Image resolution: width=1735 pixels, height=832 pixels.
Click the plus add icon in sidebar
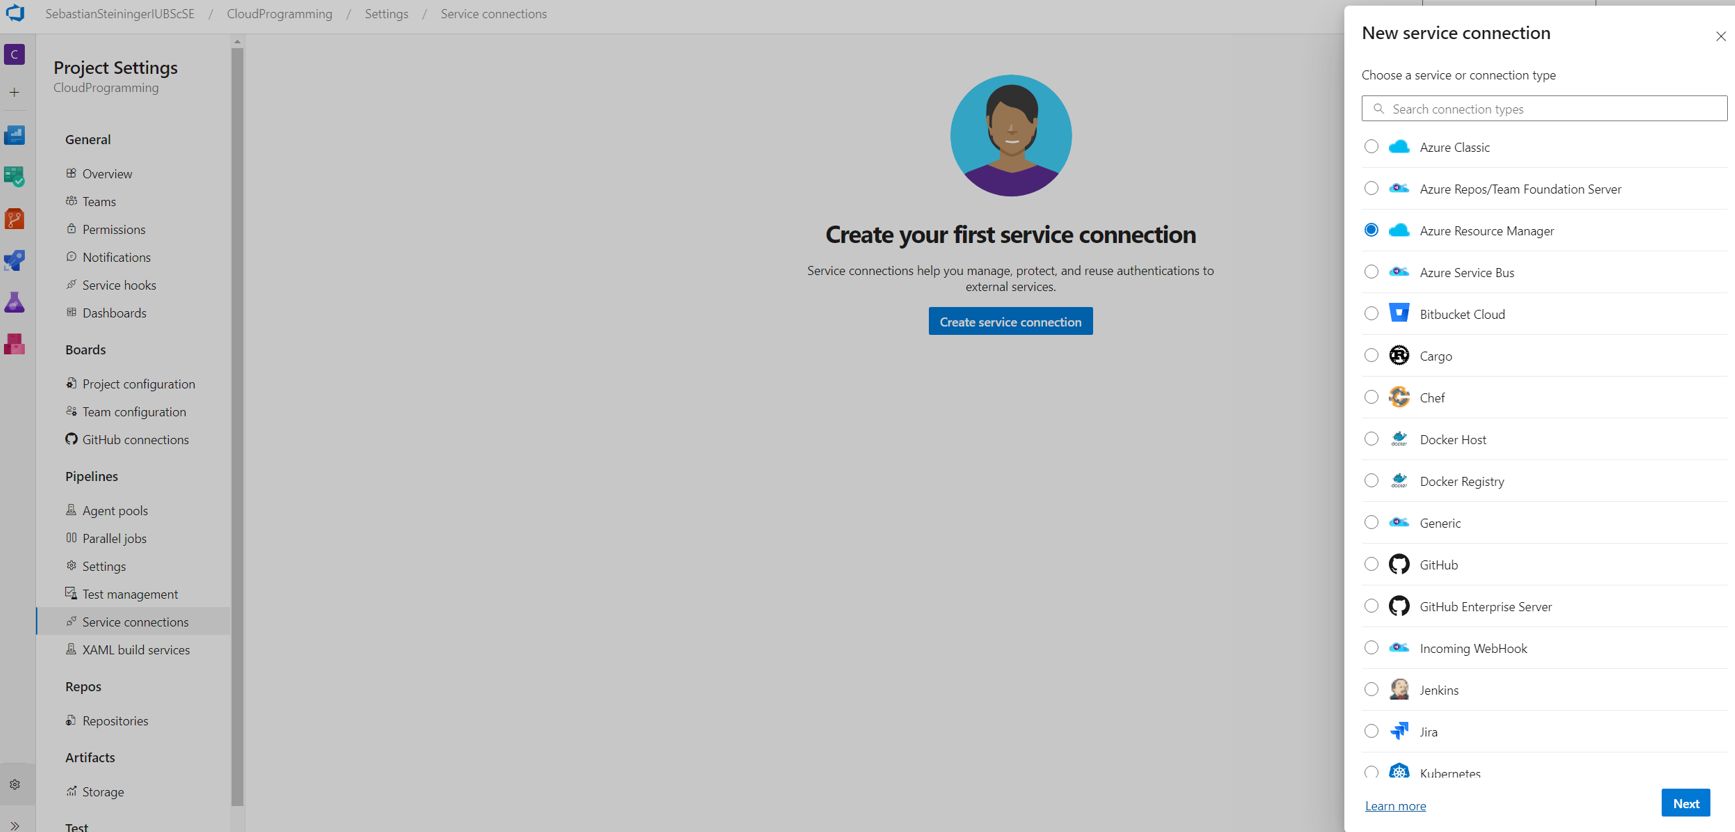[x=15, y=92]
